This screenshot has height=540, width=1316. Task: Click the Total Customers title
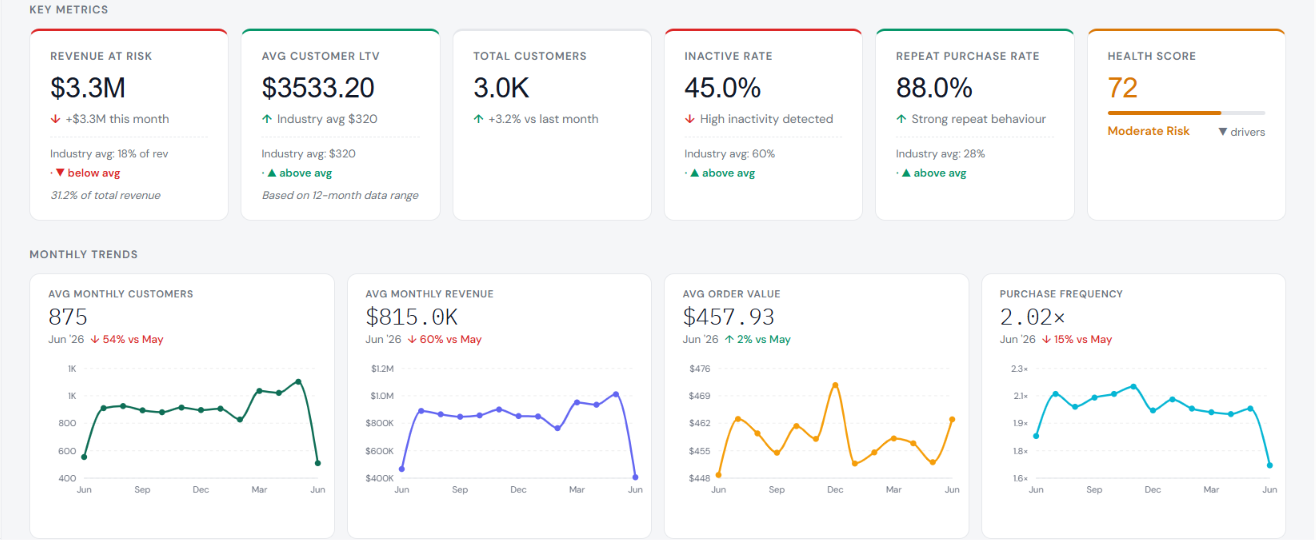[x=530, y=56]
